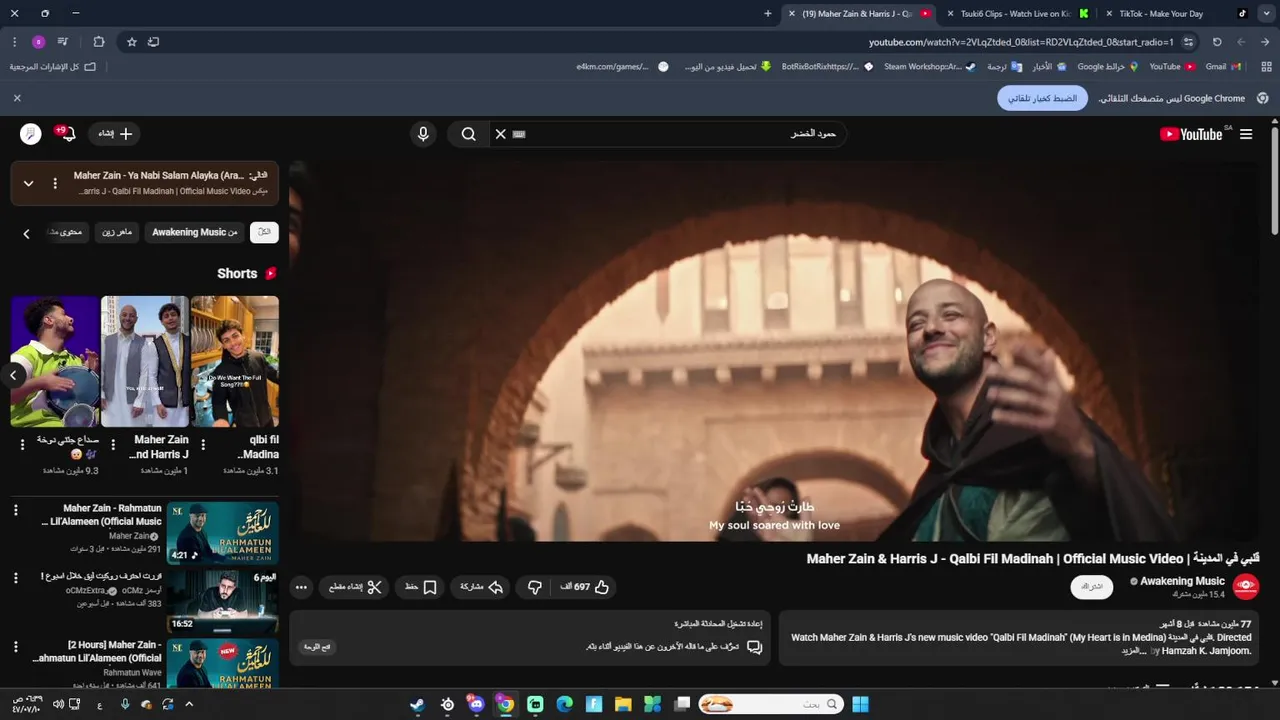Open options for 'qlbi fil Madina' Short
The height and width of the screenshot is (720, 1280).
click(203, 445)
